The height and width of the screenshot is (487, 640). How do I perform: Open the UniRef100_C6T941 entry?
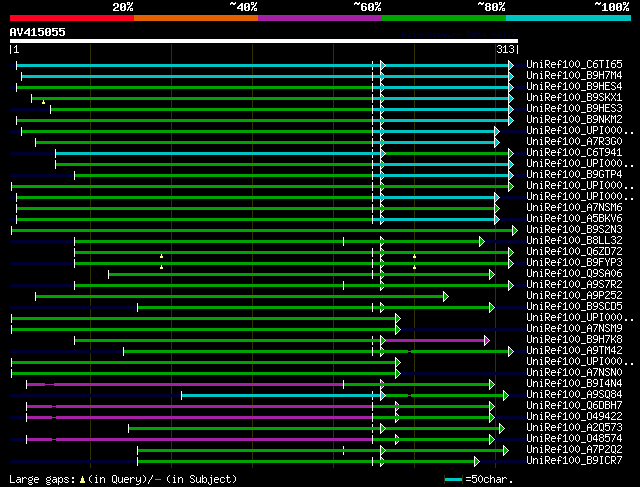[x=574, y=152]
